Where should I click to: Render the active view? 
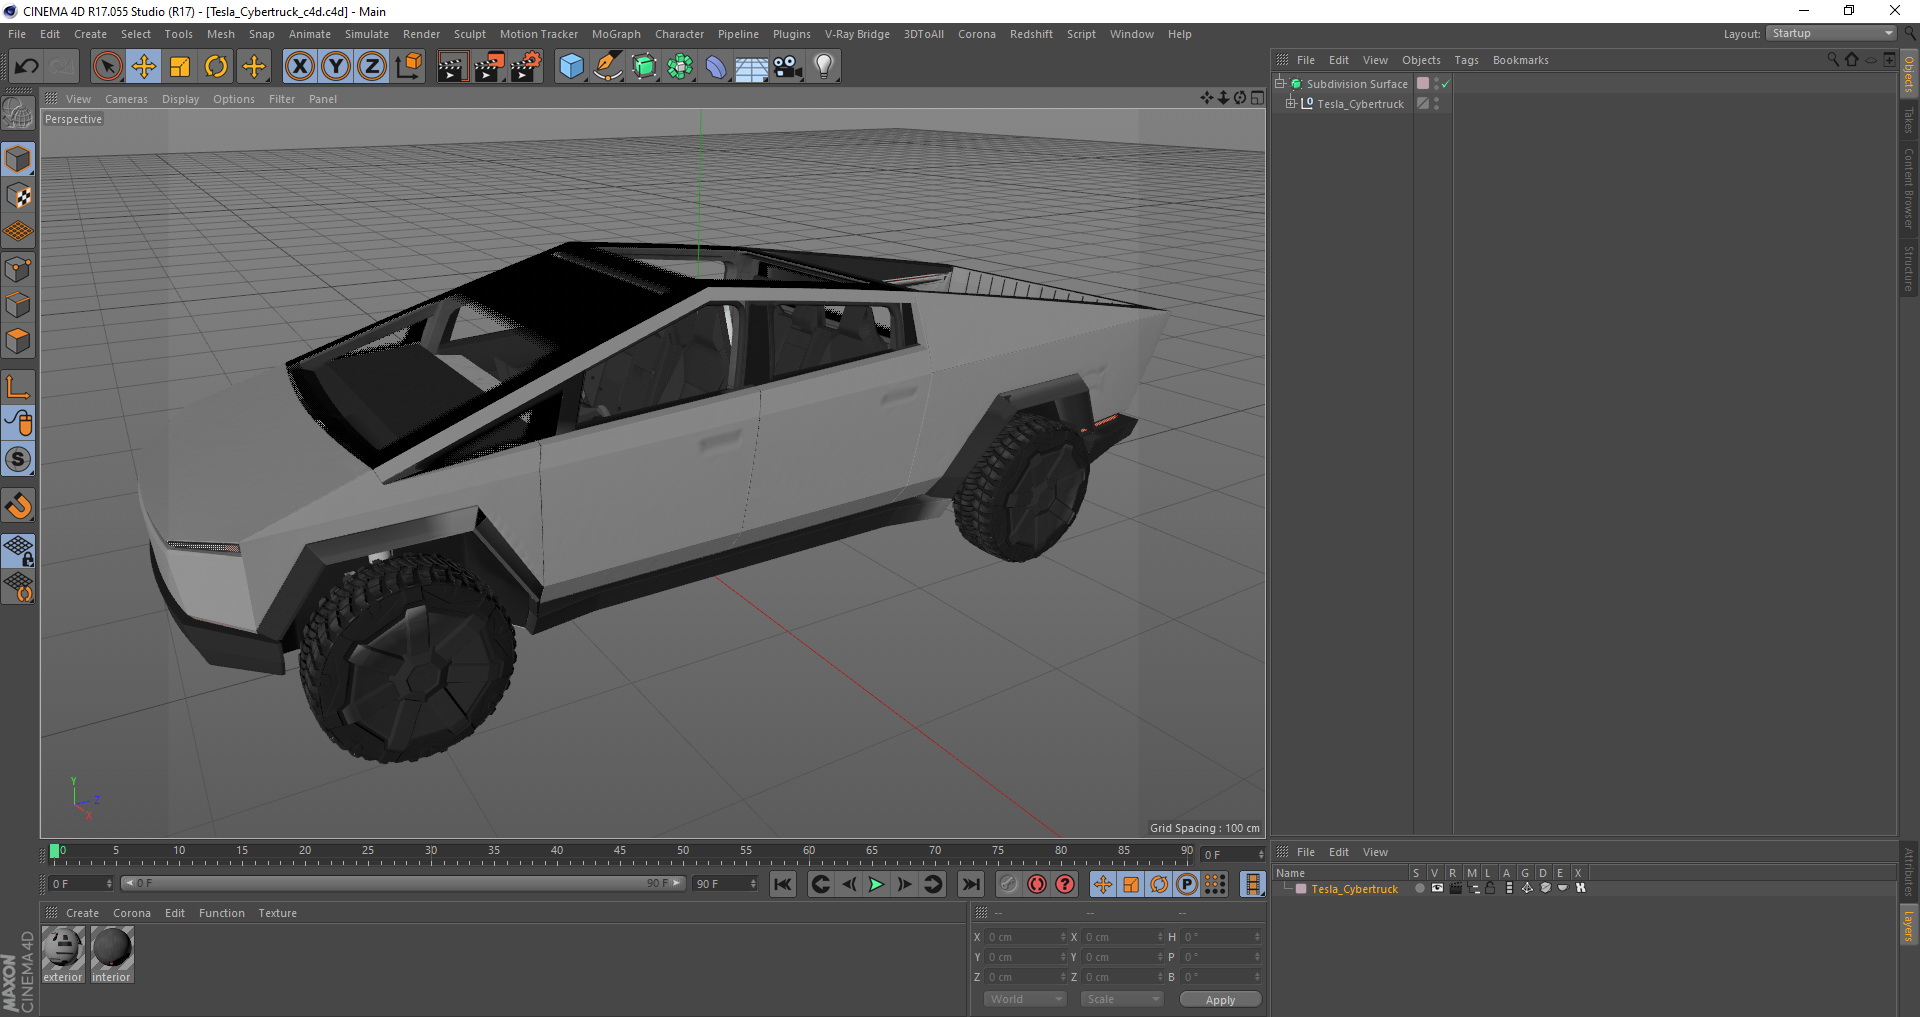452,67
